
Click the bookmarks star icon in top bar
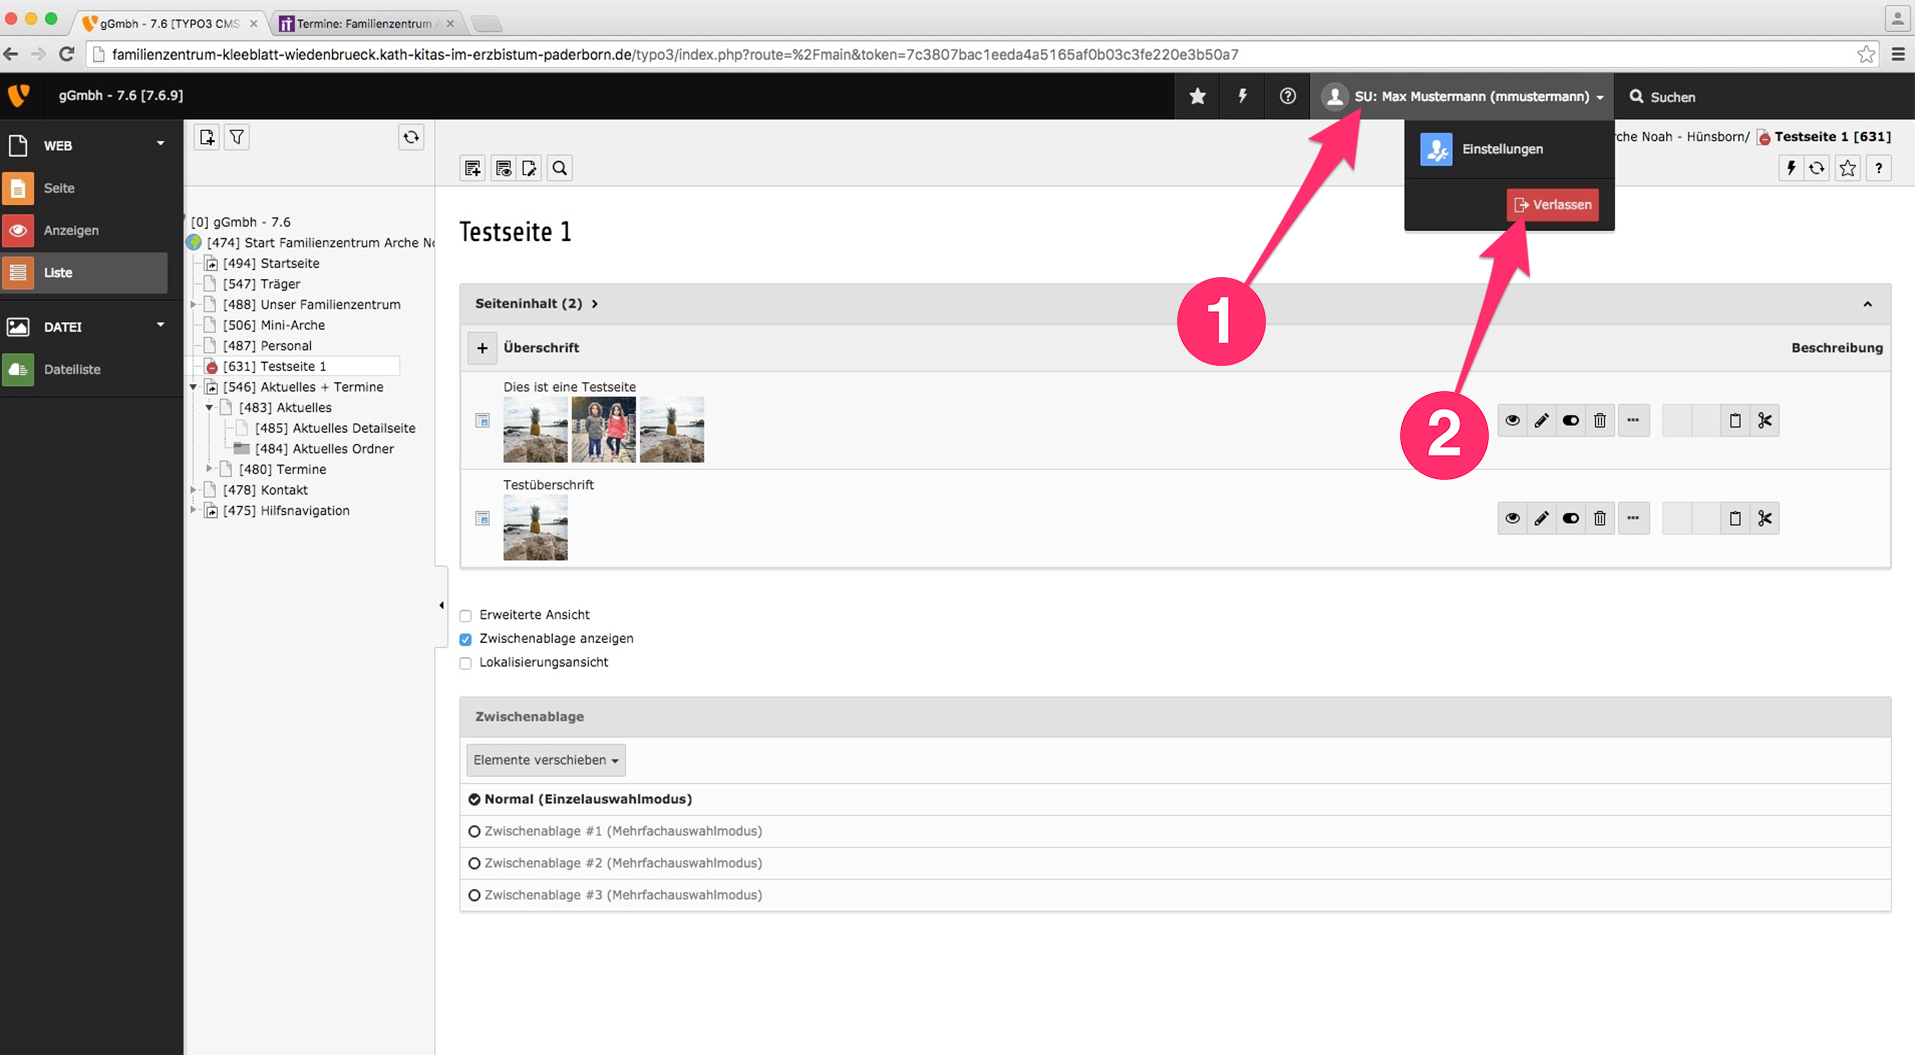pyautogui.click(x=1197, y=96)
